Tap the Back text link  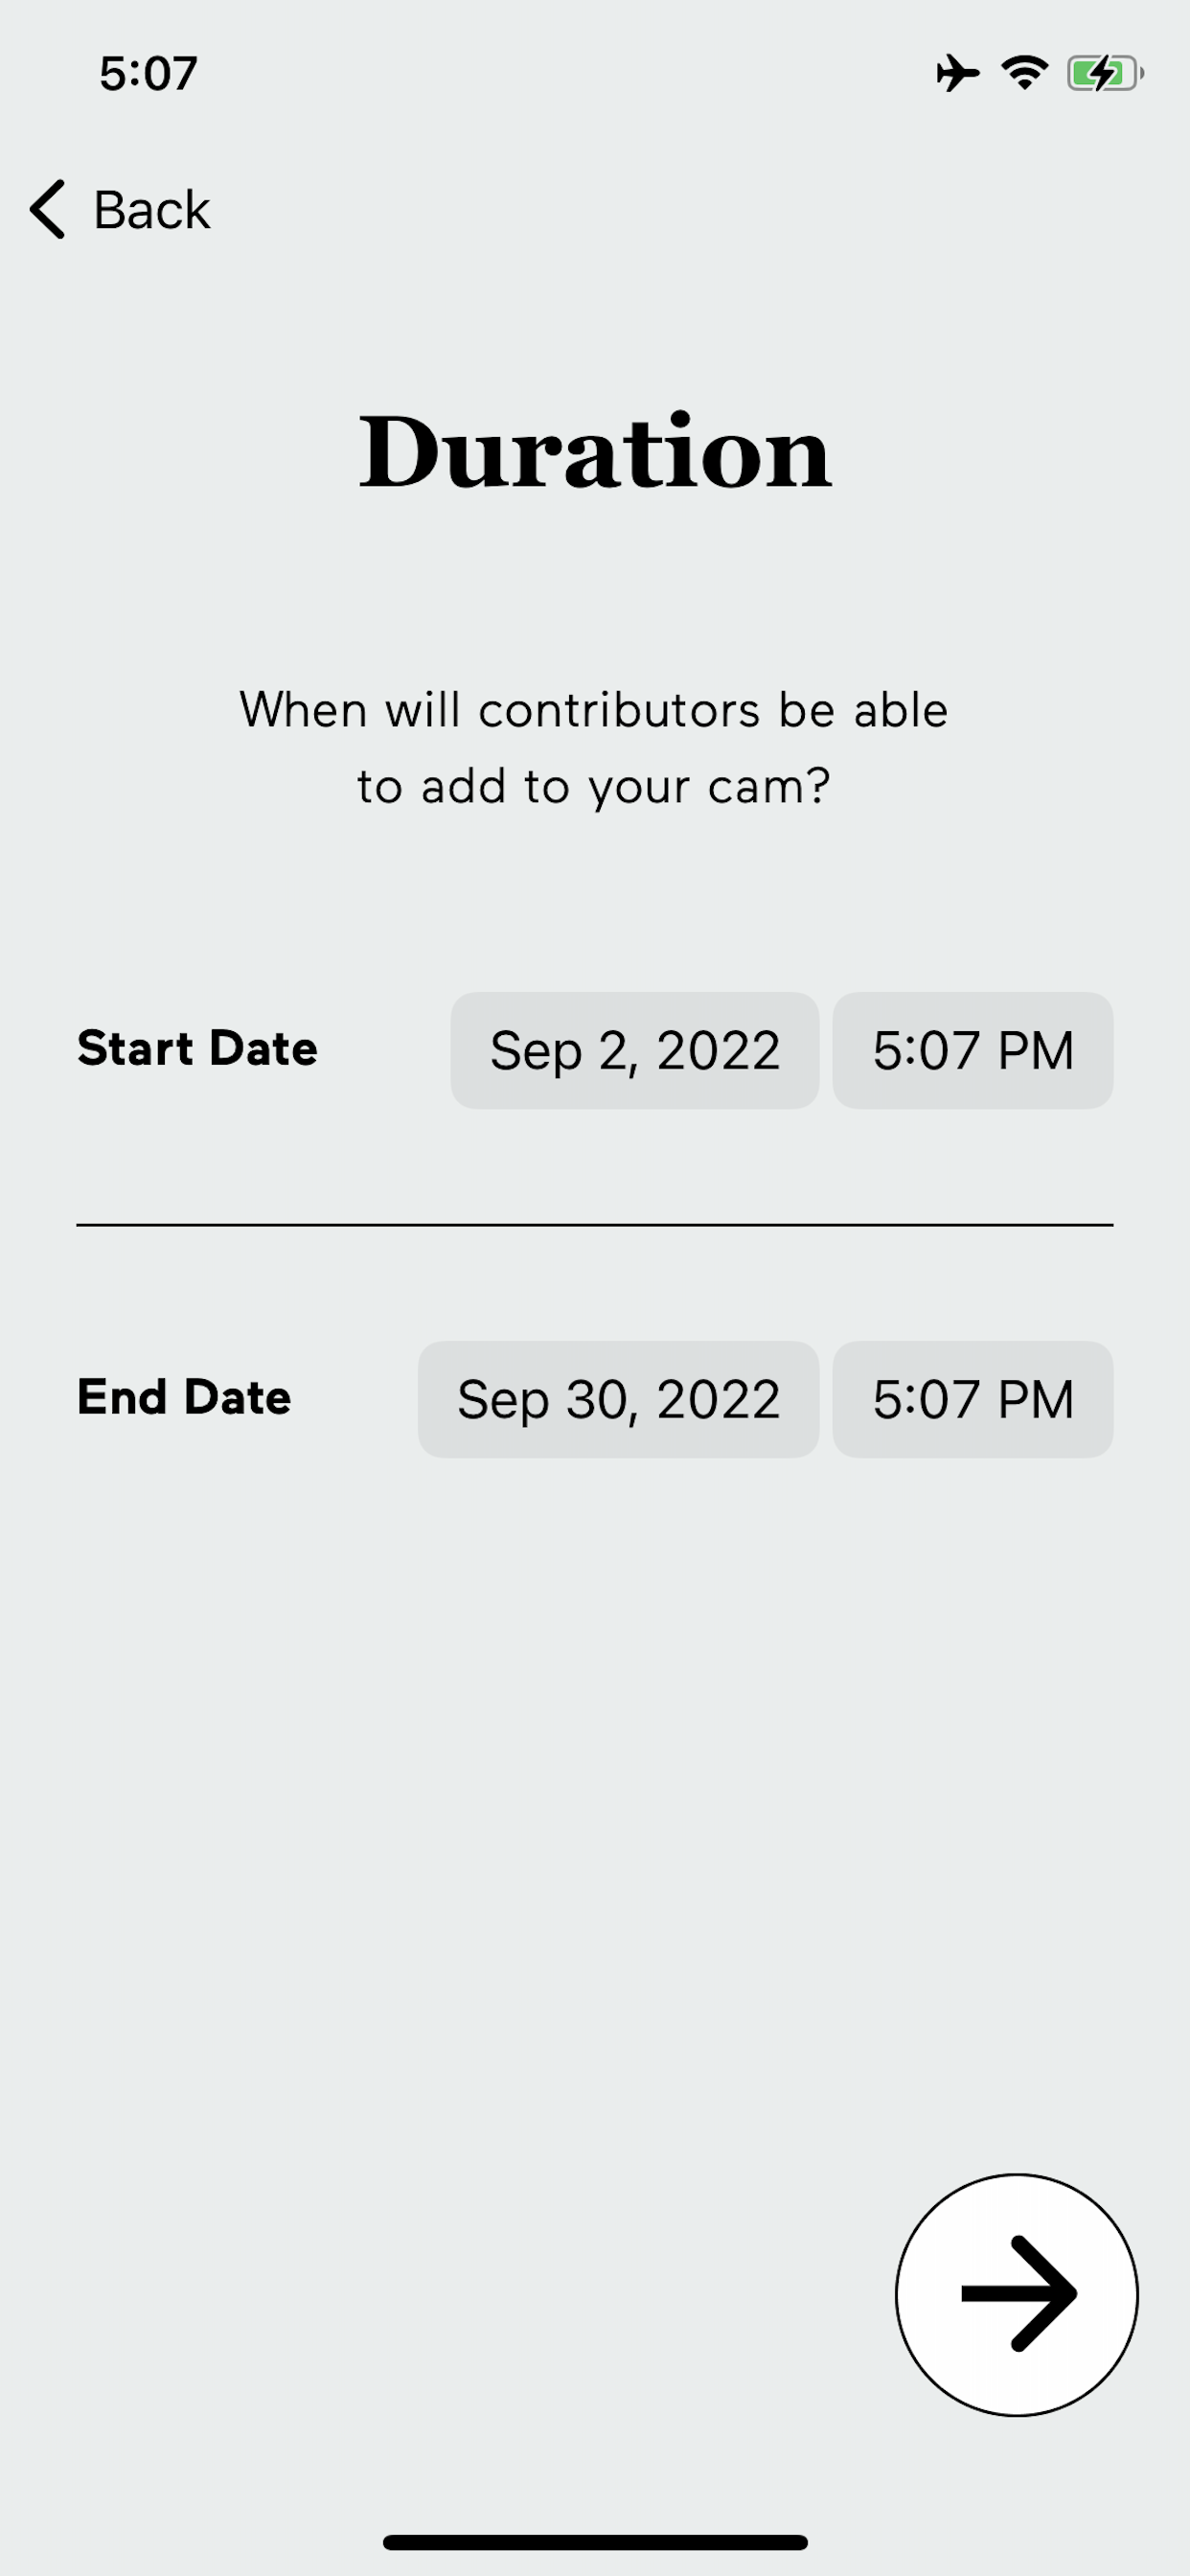click(x=151, y=210)
